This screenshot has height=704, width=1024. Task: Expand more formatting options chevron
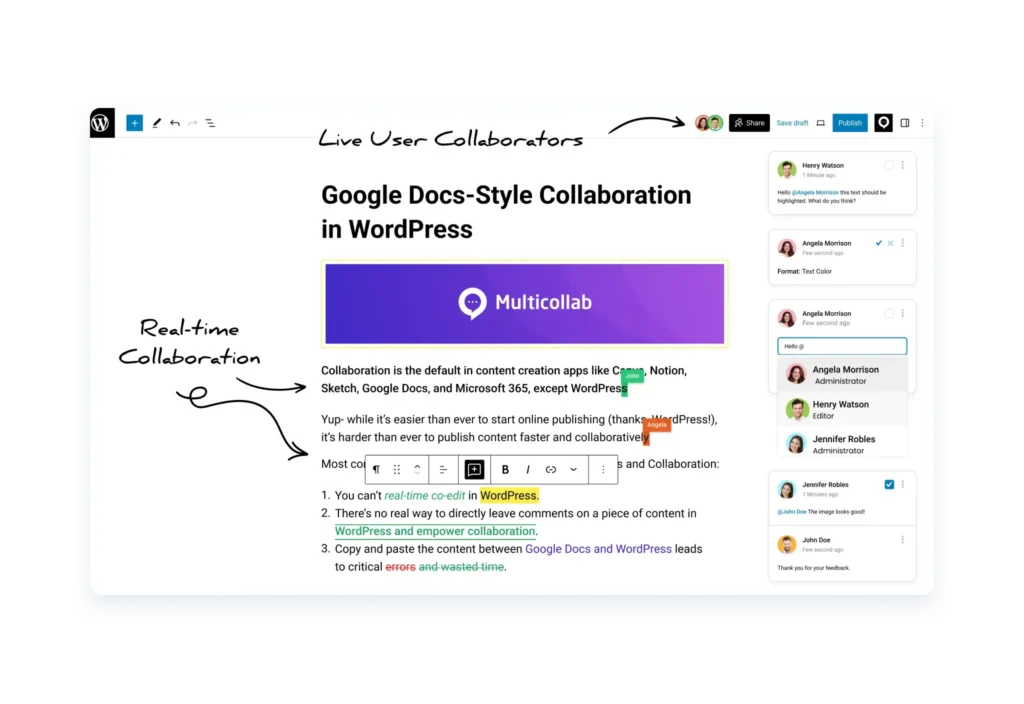(x=573, y=470)
